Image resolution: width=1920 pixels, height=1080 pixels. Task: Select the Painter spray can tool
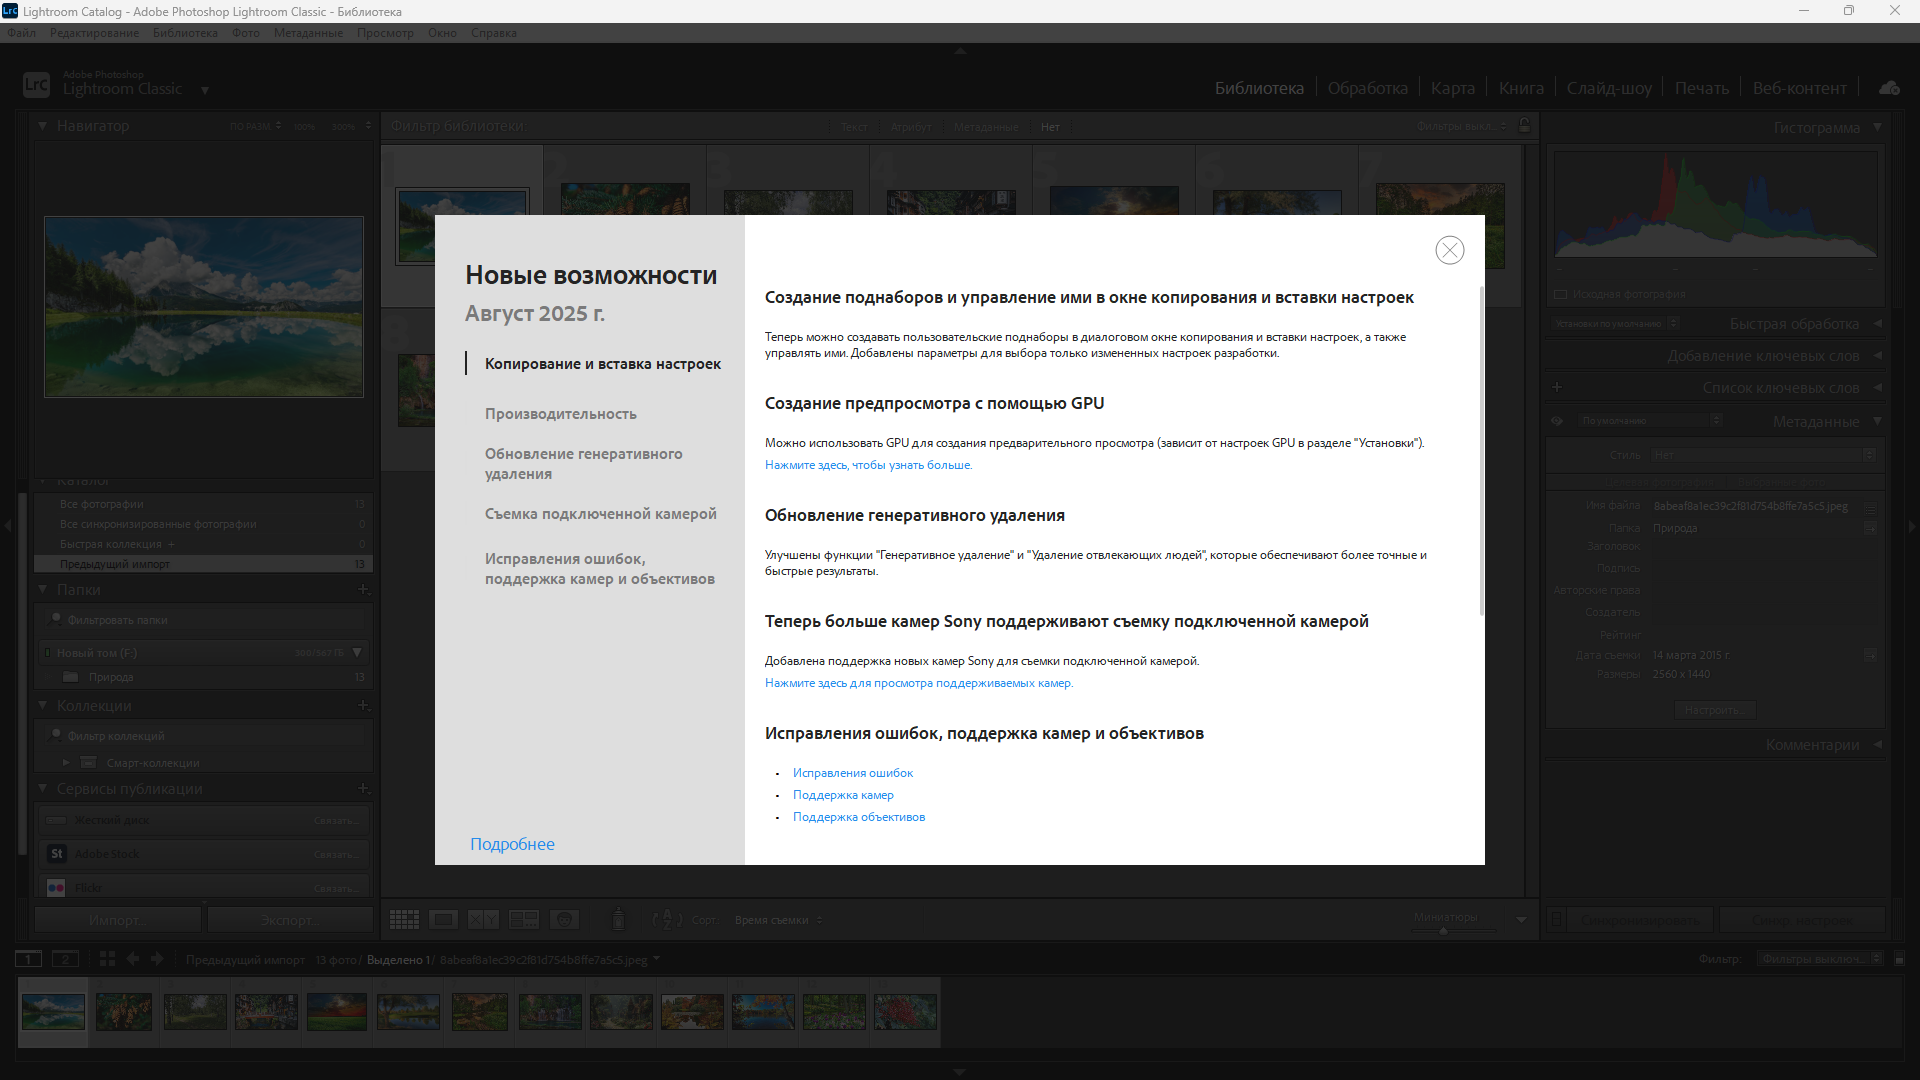tap(618, 919)
